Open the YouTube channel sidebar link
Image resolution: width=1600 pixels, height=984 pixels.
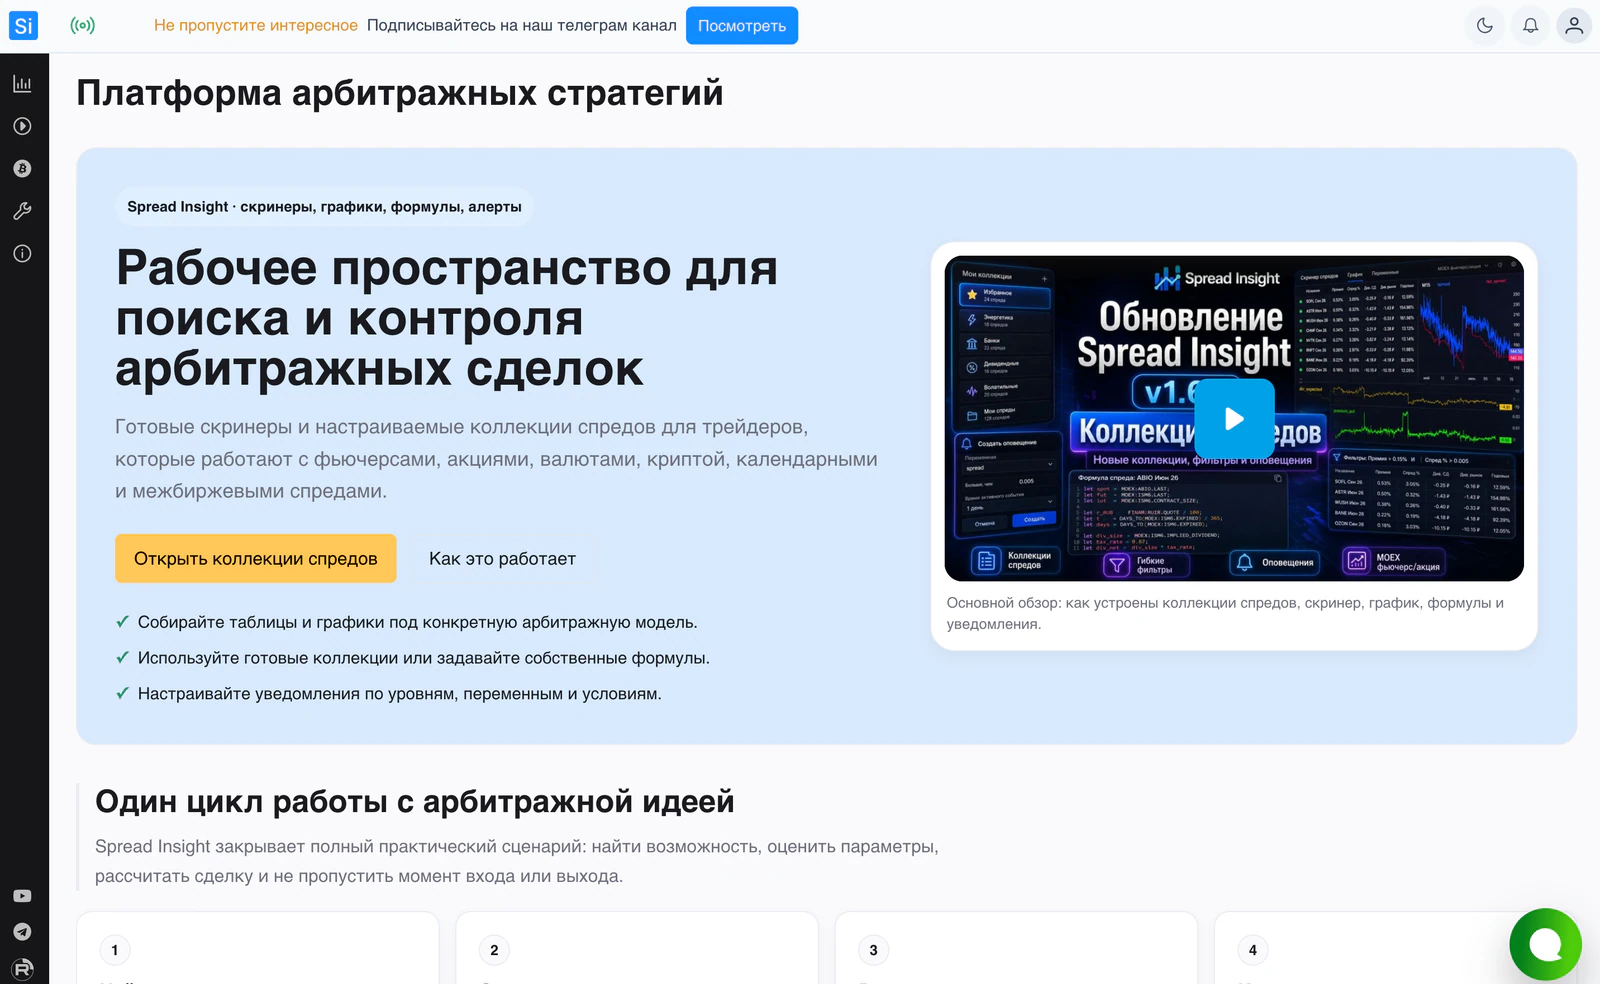click(x=22, y=896)
